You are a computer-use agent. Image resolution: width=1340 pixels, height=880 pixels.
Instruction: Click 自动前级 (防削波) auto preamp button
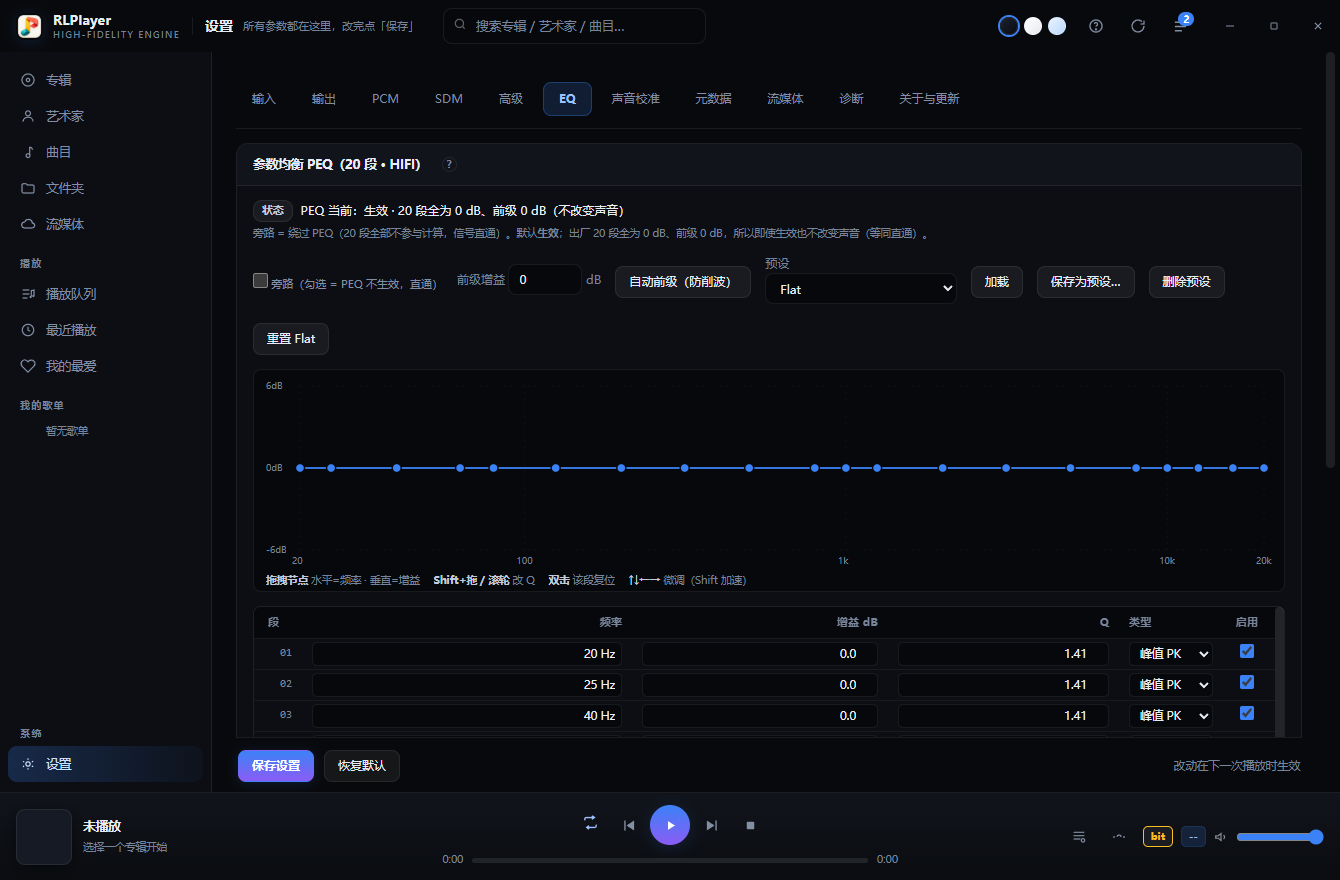[683, 282]
